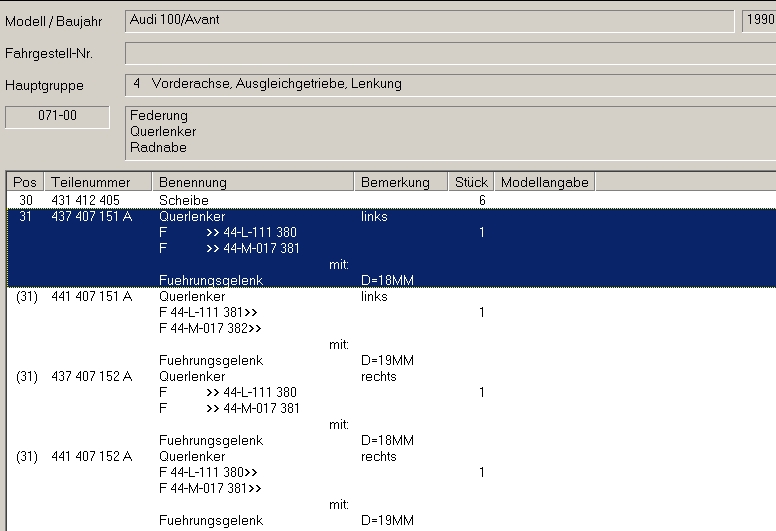Select the Hauptgruppe field showing Vorderachse
Screen dimensions: 776x531
coord(450,85)
